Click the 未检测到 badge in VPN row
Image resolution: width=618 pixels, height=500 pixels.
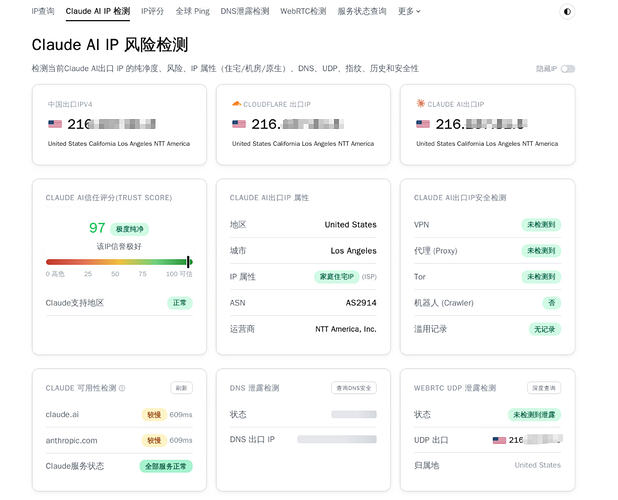point(541,225)
